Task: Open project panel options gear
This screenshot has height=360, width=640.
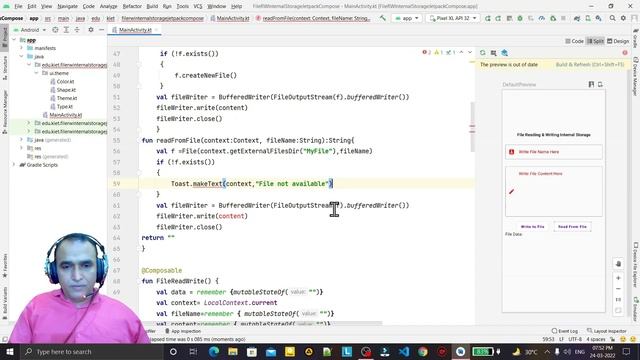Action: [x=91, y=30]
